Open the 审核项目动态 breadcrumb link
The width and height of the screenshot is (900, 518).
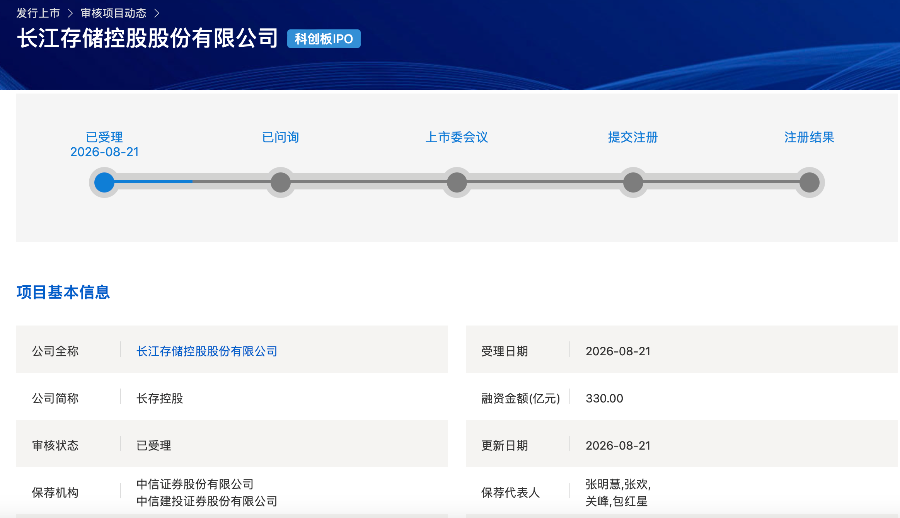click(x=113, y=13)
